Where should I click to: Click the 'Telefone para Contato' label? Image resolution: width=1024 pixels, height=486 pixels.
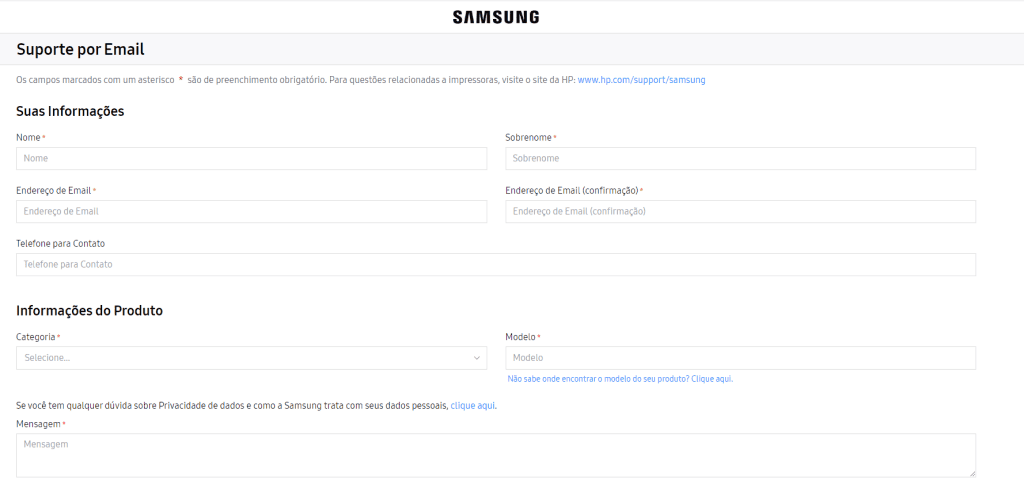pos(61,243)
